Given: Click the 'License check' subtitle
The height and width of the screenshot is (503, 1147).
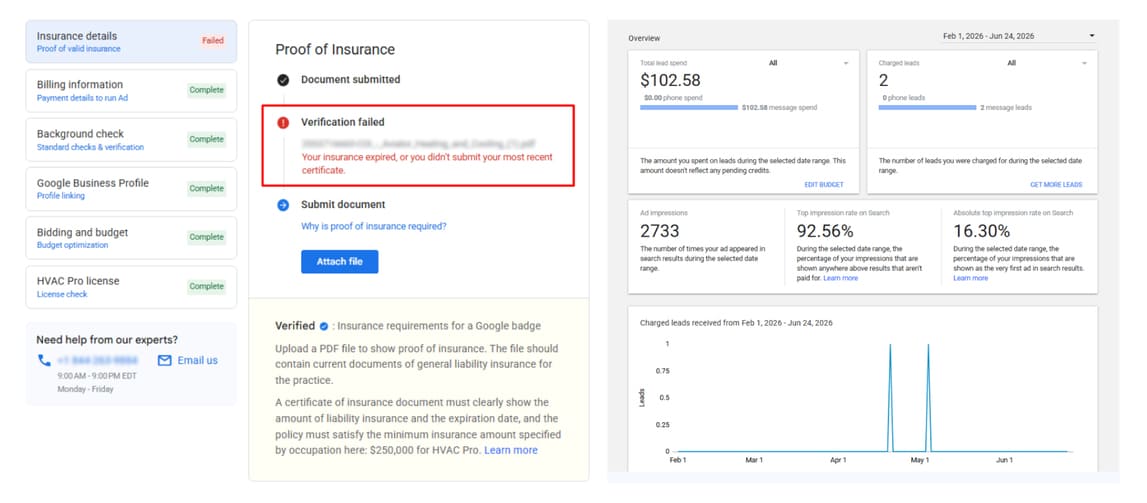Looking at the screenshot, I should click(62, 295).
